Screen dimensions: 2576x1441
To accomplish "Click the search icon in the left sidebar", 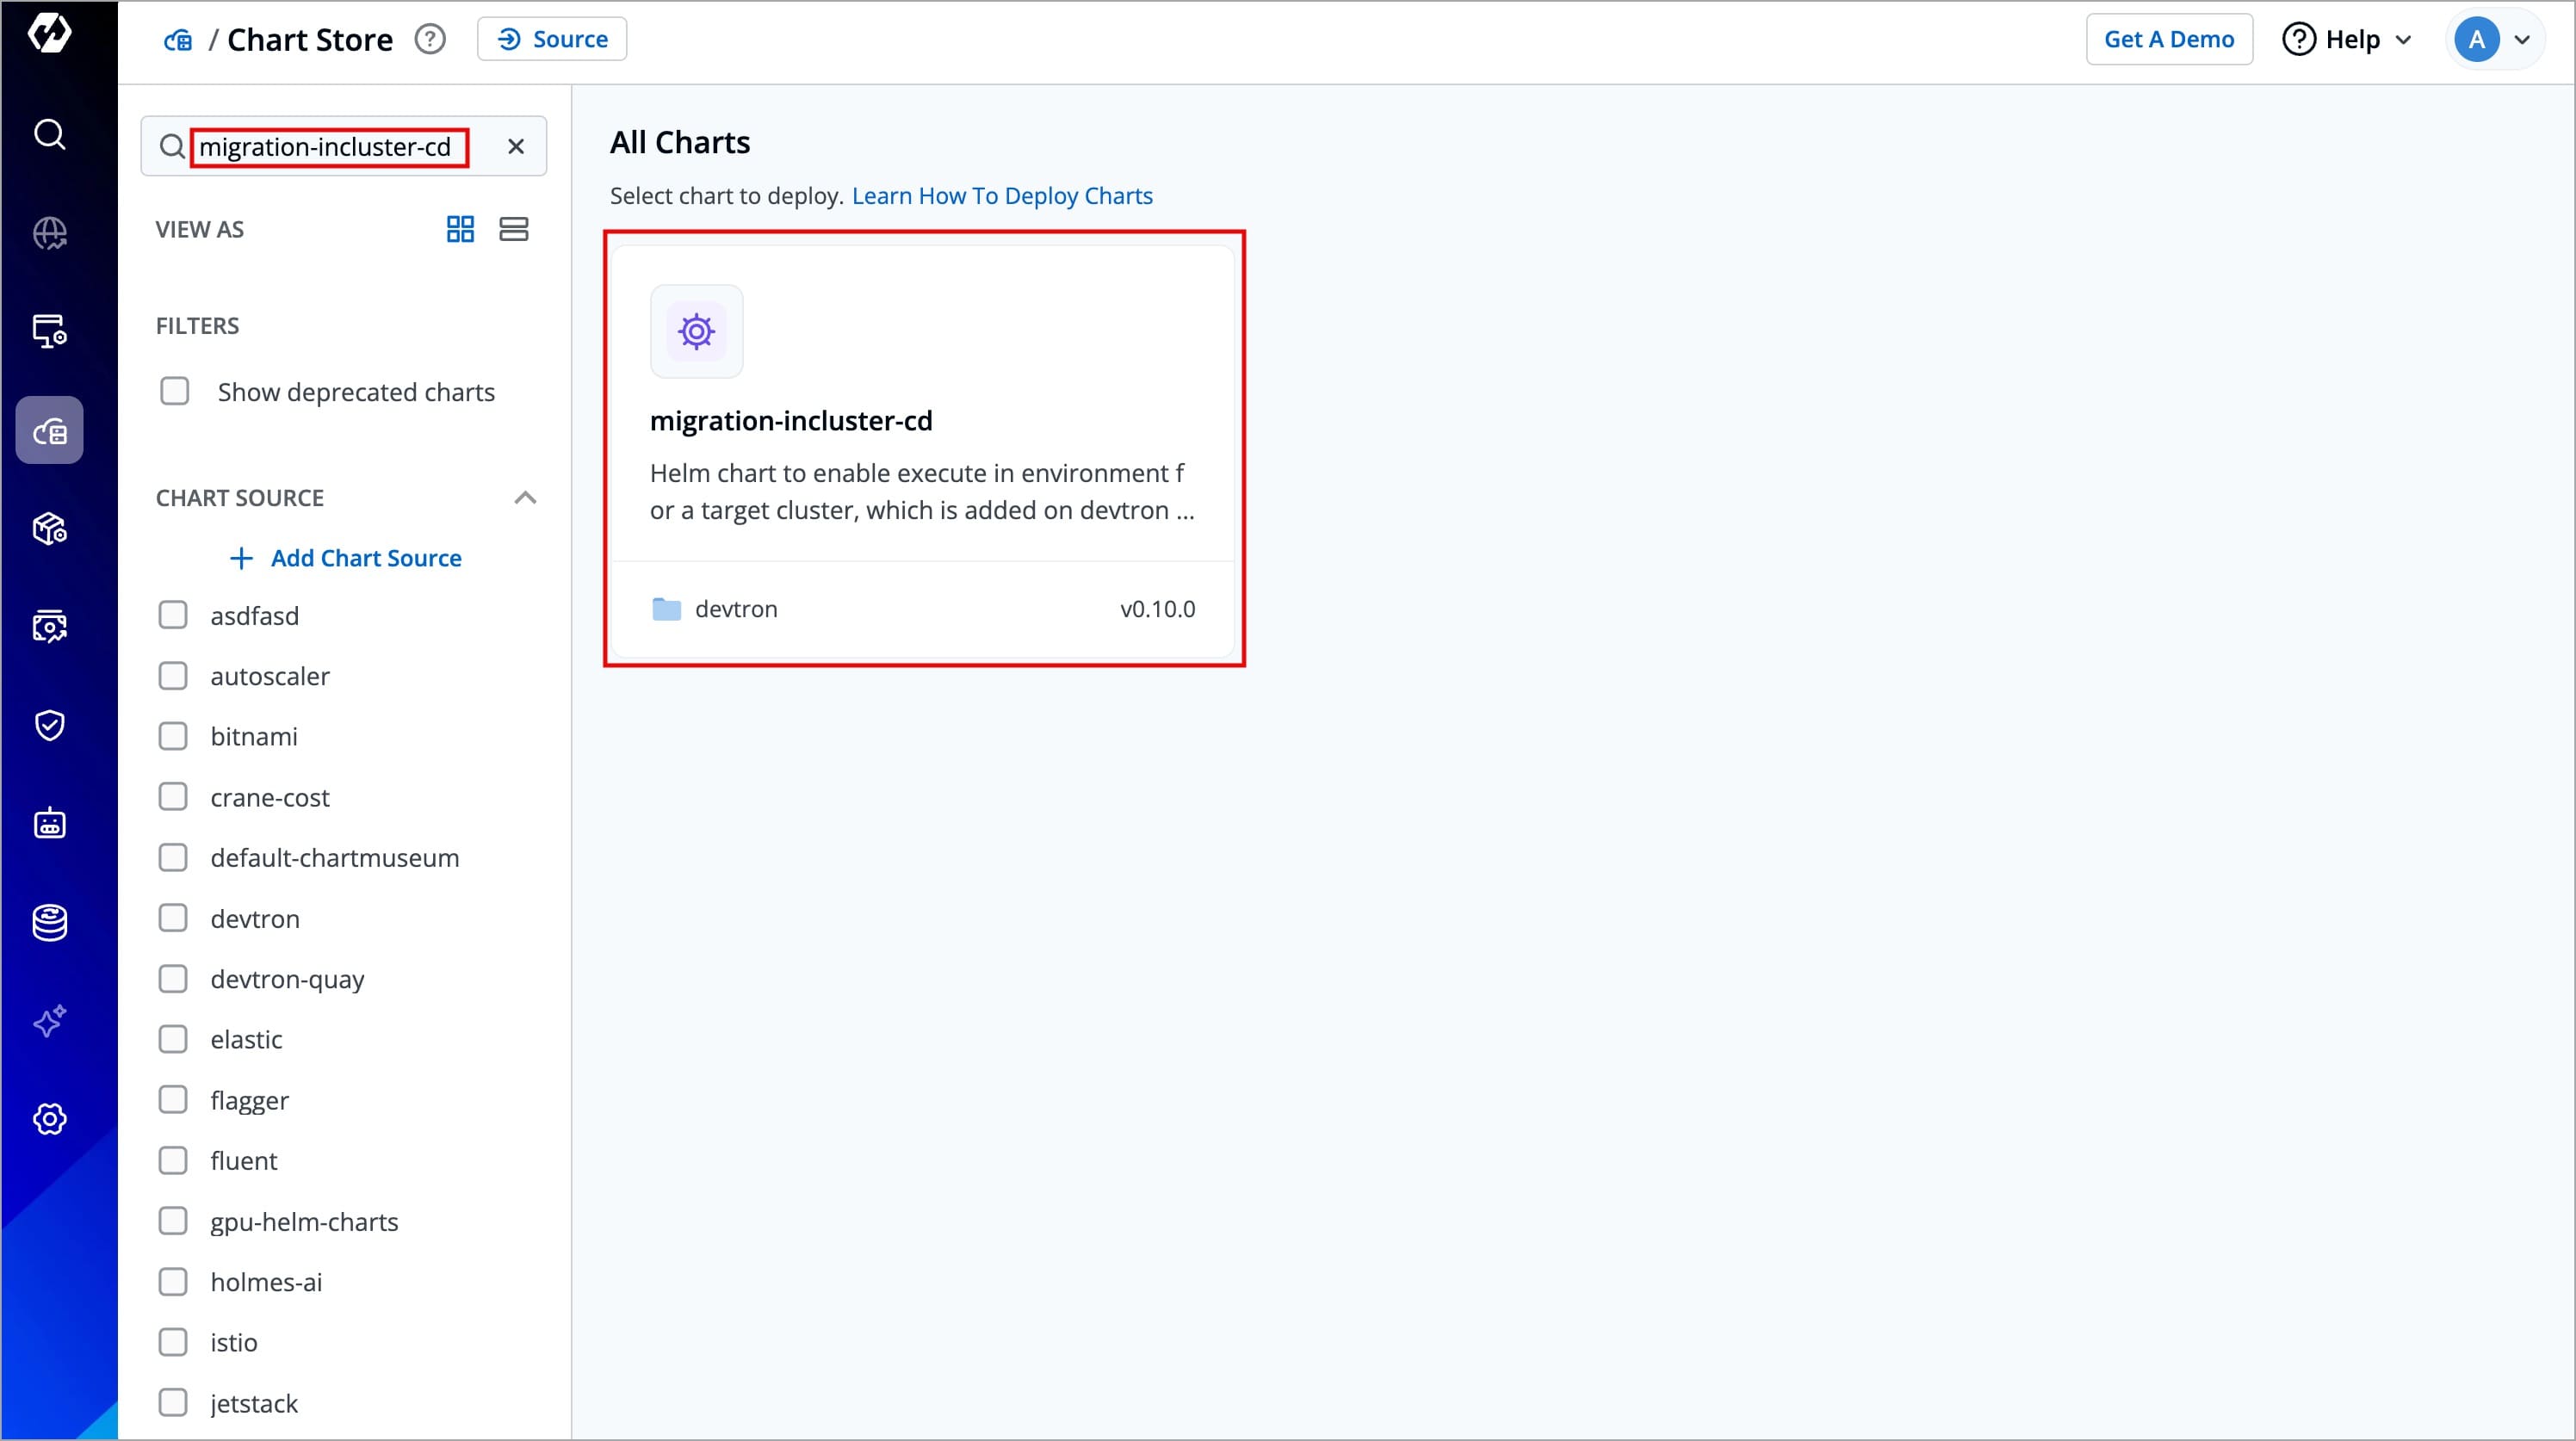I will pyautogui.click(x=49, y=134).
